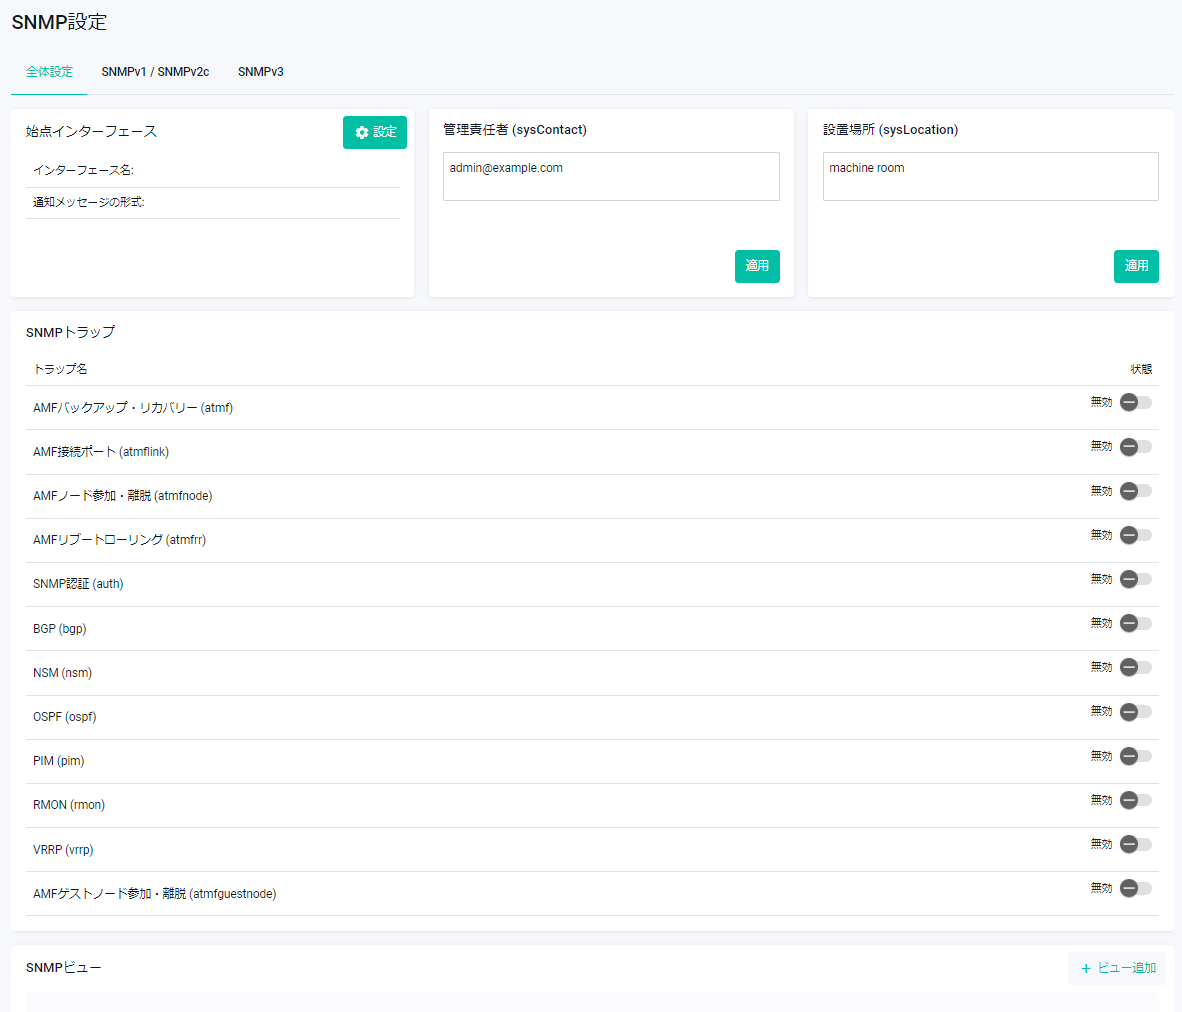
Task: Toggle the NSM (nsm) trap switch
Action: [x=1135, y=667]
